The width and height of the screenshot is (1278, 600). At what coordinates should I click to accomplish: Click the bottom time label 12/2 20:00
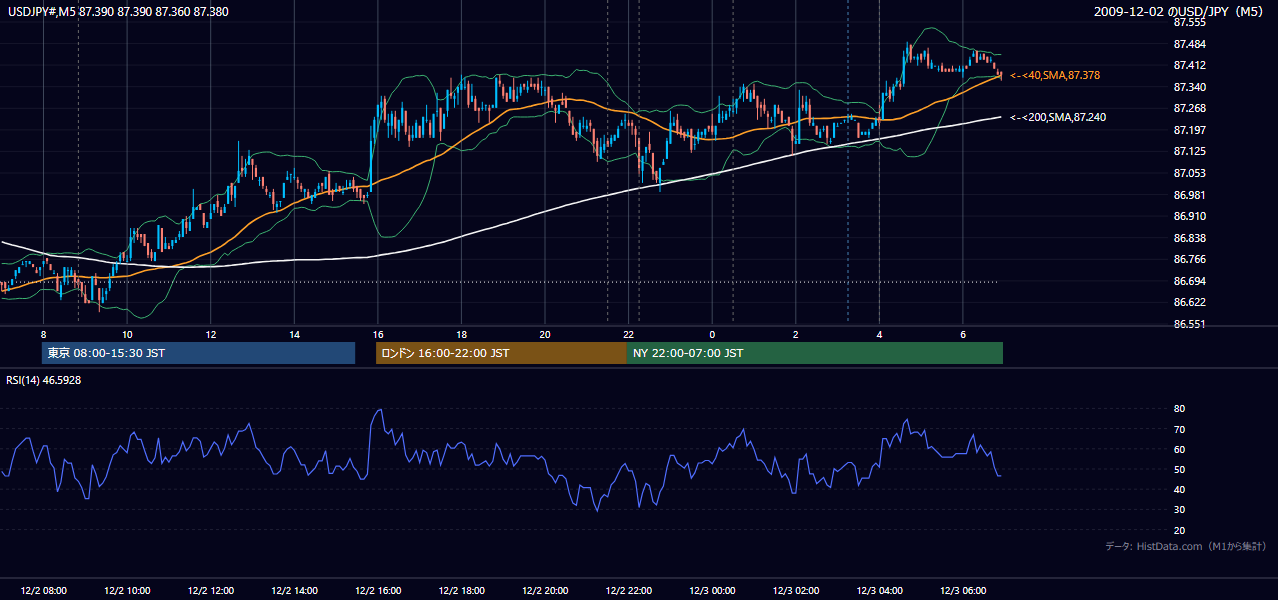pyautogui.click(x=545, y=590)
